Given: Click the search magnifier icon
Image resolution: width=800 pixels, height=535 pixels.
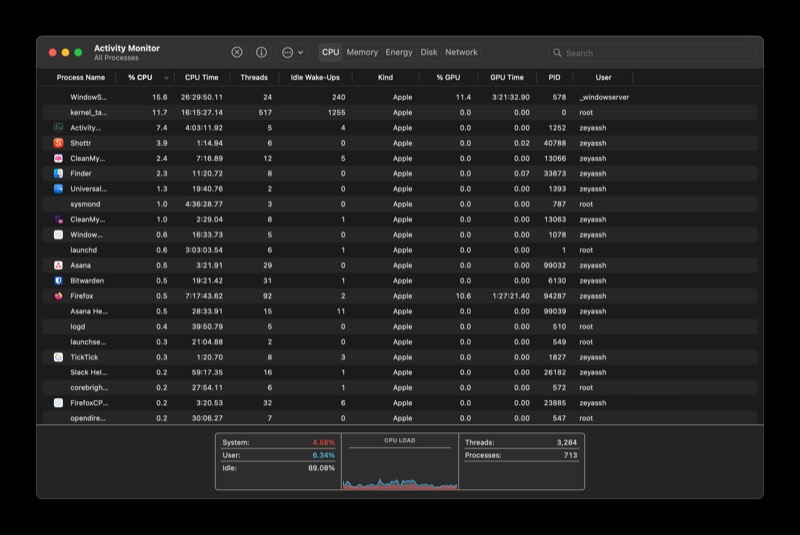Looking at the screenshot, I should click(557, 53).
